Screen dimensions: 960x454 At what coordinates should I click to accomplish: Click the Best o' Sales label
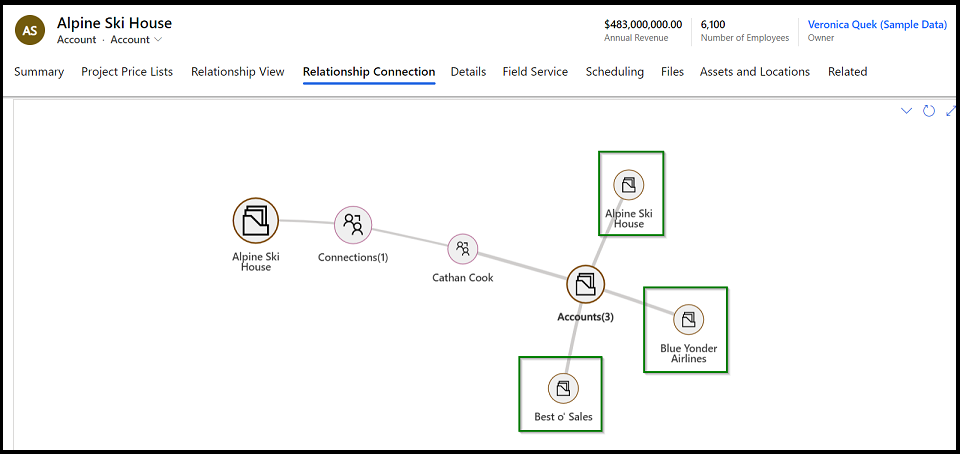coord(563,417)
